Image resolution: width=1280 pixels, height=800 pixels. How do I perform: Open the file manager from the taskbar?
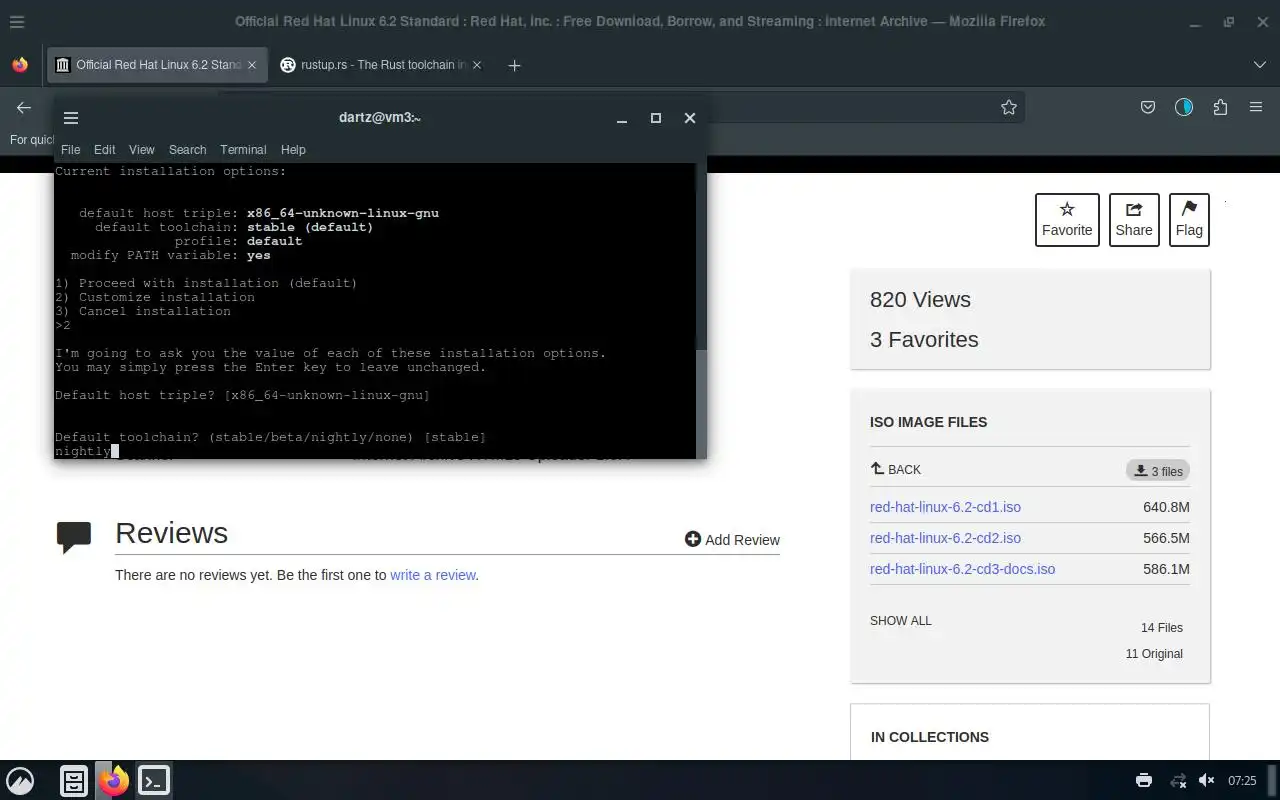[74, 781]
